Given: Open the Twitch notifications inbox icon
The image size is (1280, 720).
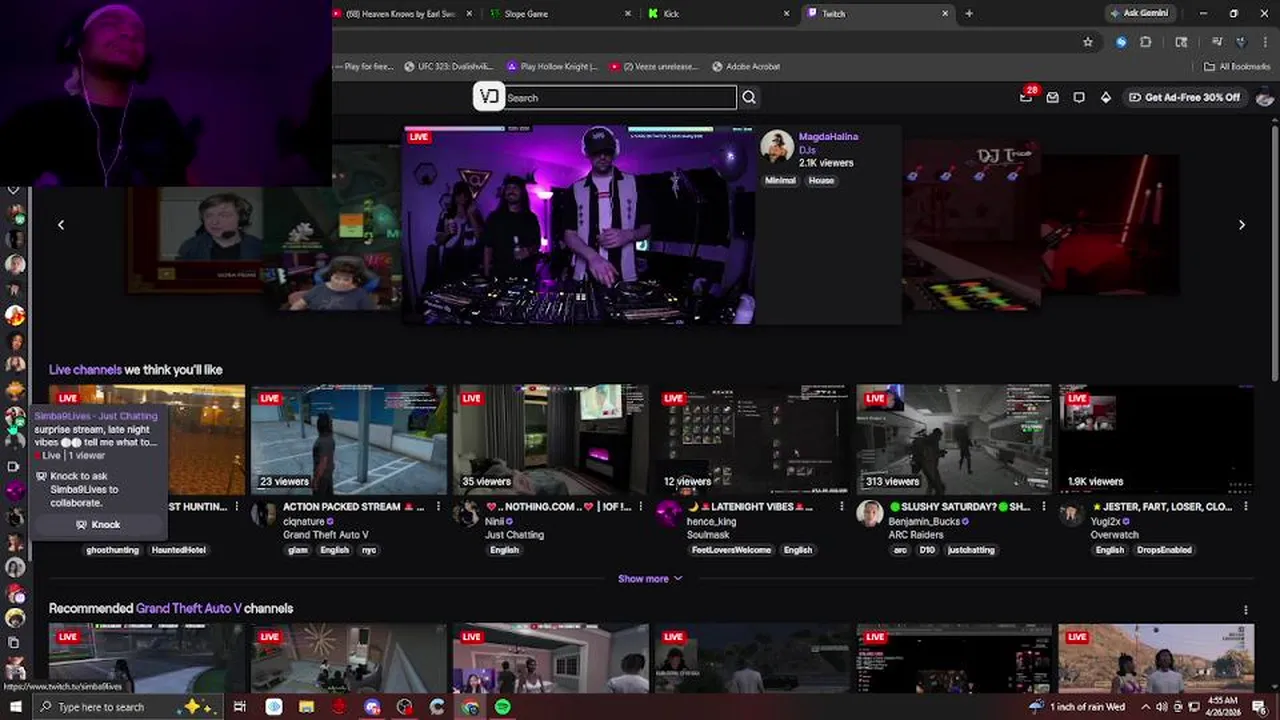Looking at the screenshot, I should tap(1026, 97).
